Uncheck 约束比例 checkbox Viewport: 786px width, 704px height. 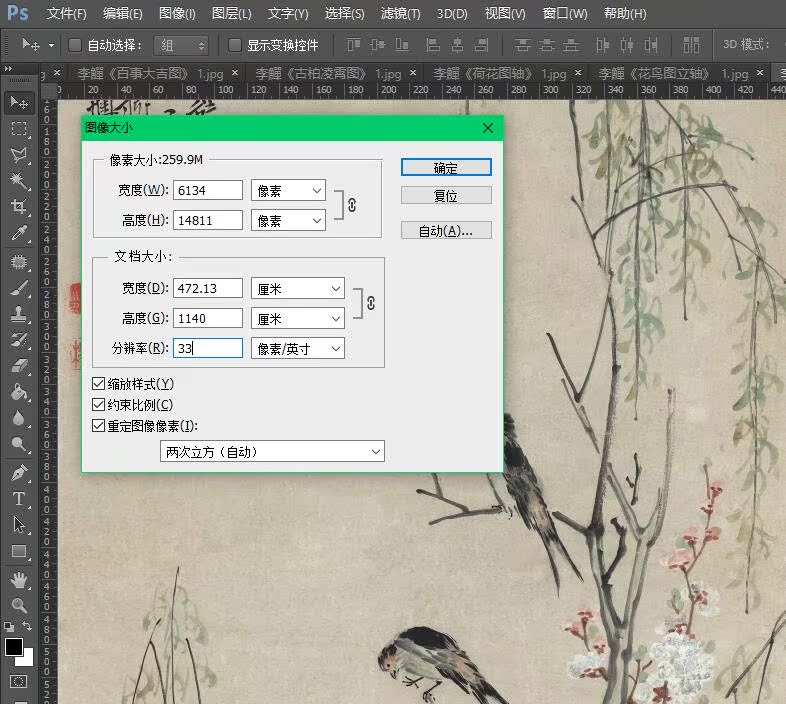coord(98,405)
